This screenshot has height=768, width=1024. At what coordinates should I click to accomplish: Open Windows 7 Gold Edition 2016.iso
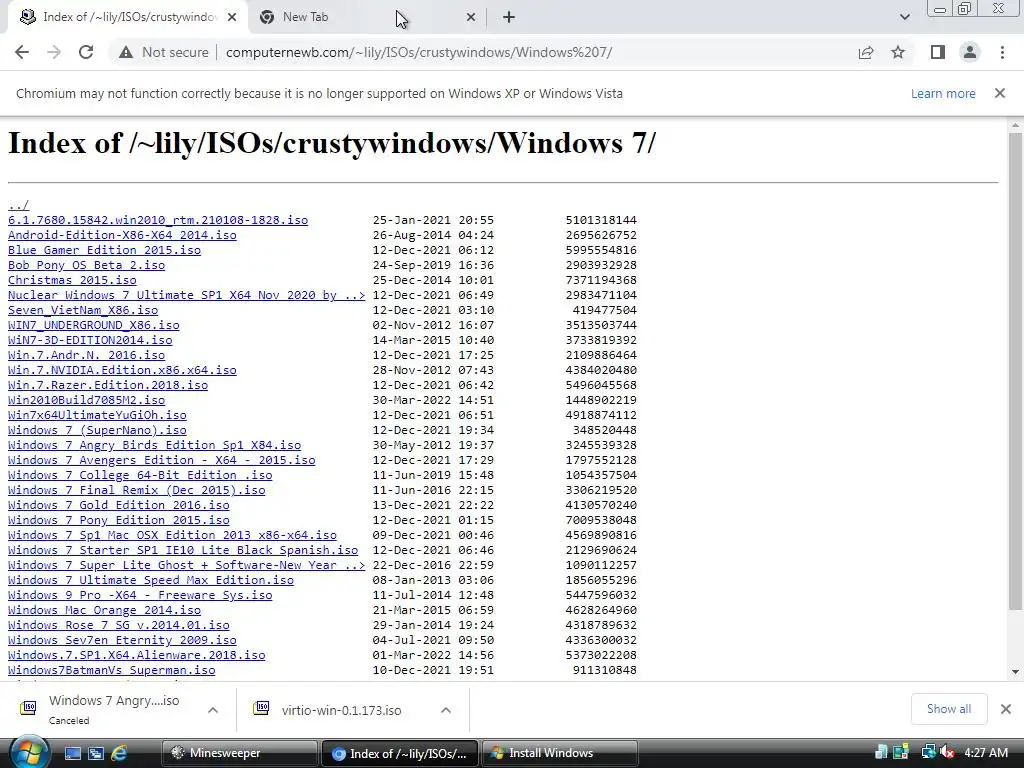(119, 505)
